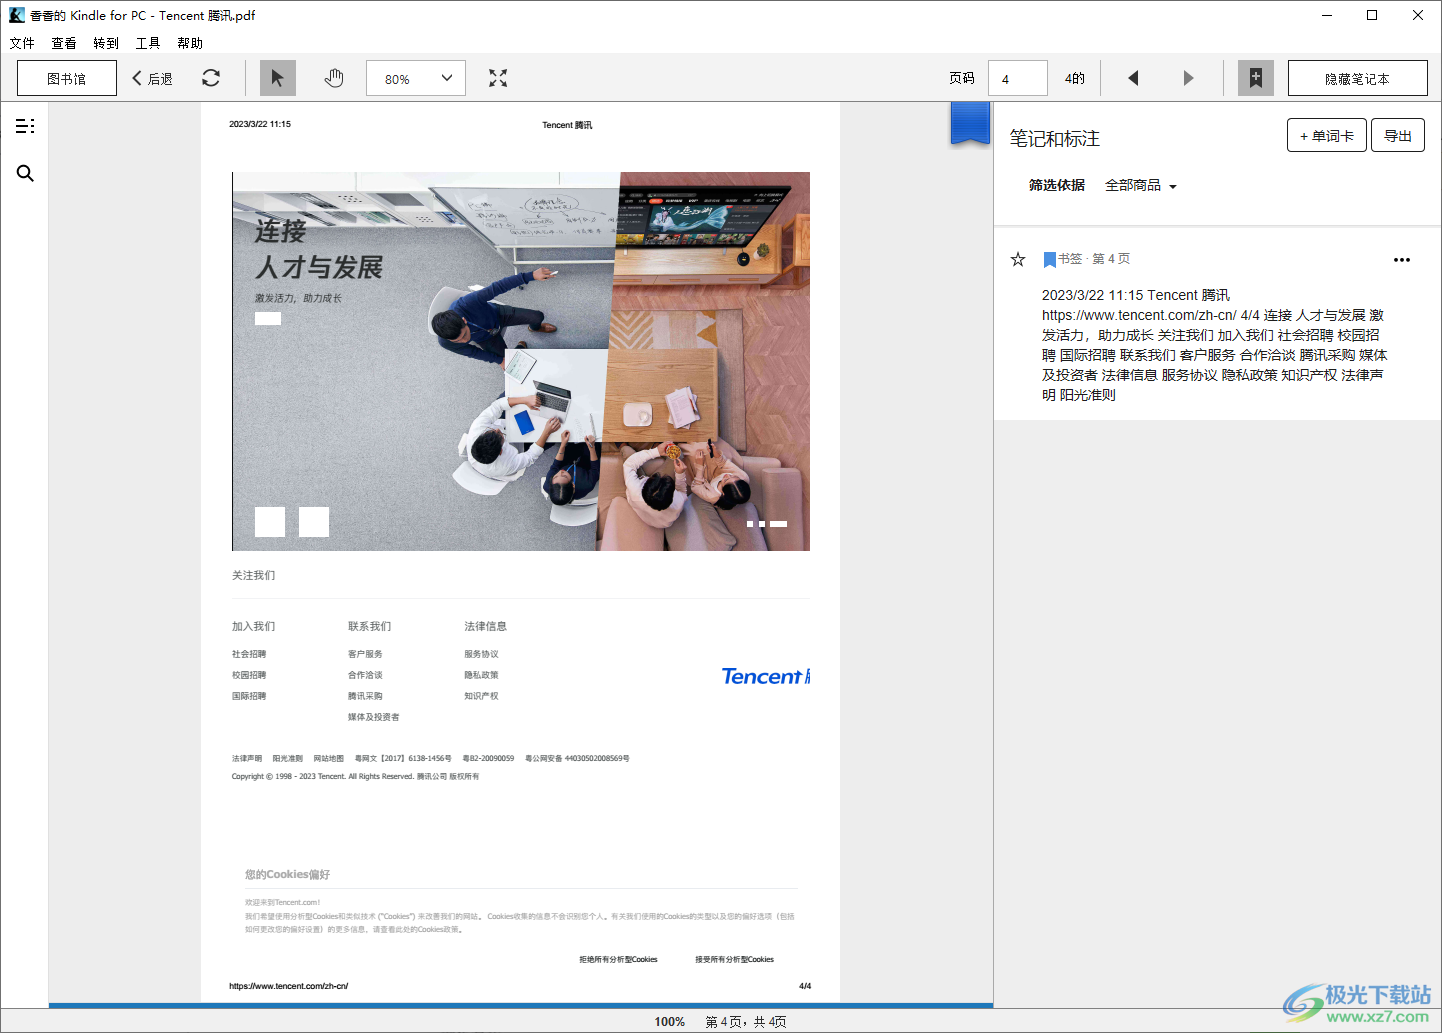Click the https://www.tencent.com/zh-cn/ footer URL
Image resolution: width=1442 pixels, height=1033 pixels.
[x=289, y=986]
